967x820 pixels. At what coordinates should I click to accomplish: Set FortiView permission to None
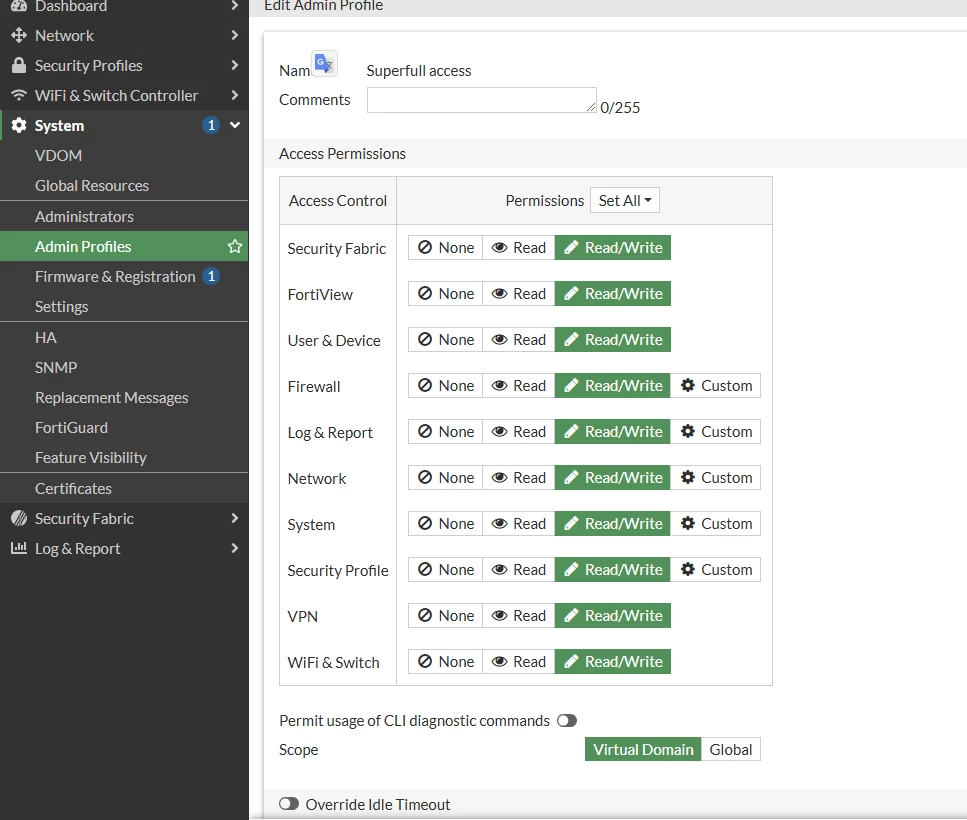click(445, 293)
